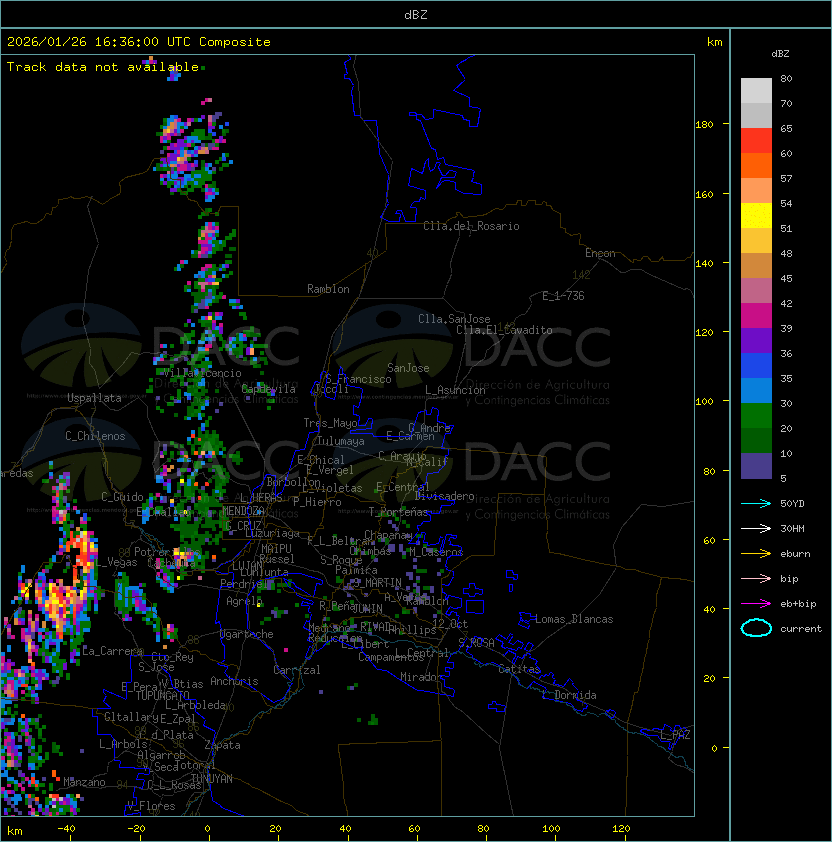Click the 'Clla.del_Rosario' map label
The image size is (832, 842).
pos(471,226)
